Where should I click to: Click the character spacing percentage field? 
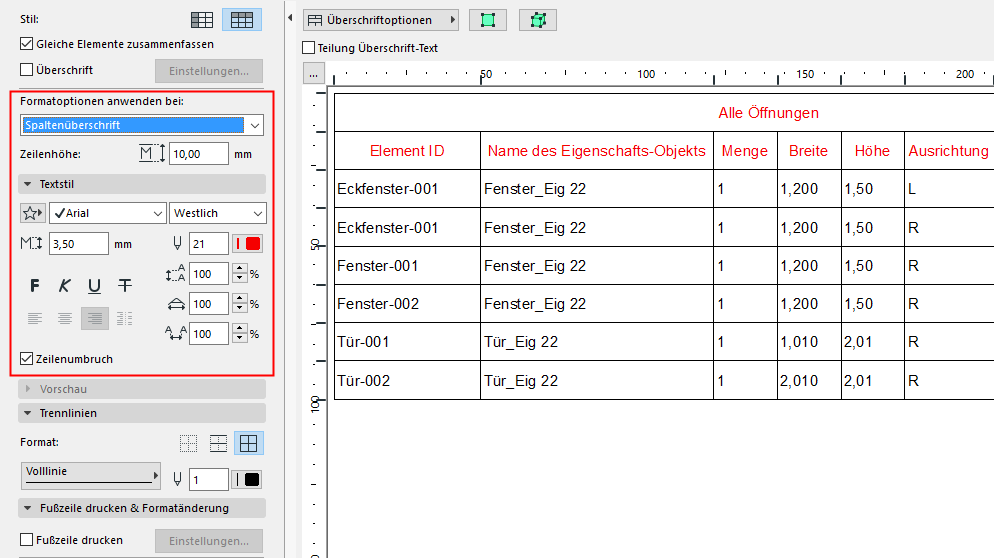coord(209,334)
